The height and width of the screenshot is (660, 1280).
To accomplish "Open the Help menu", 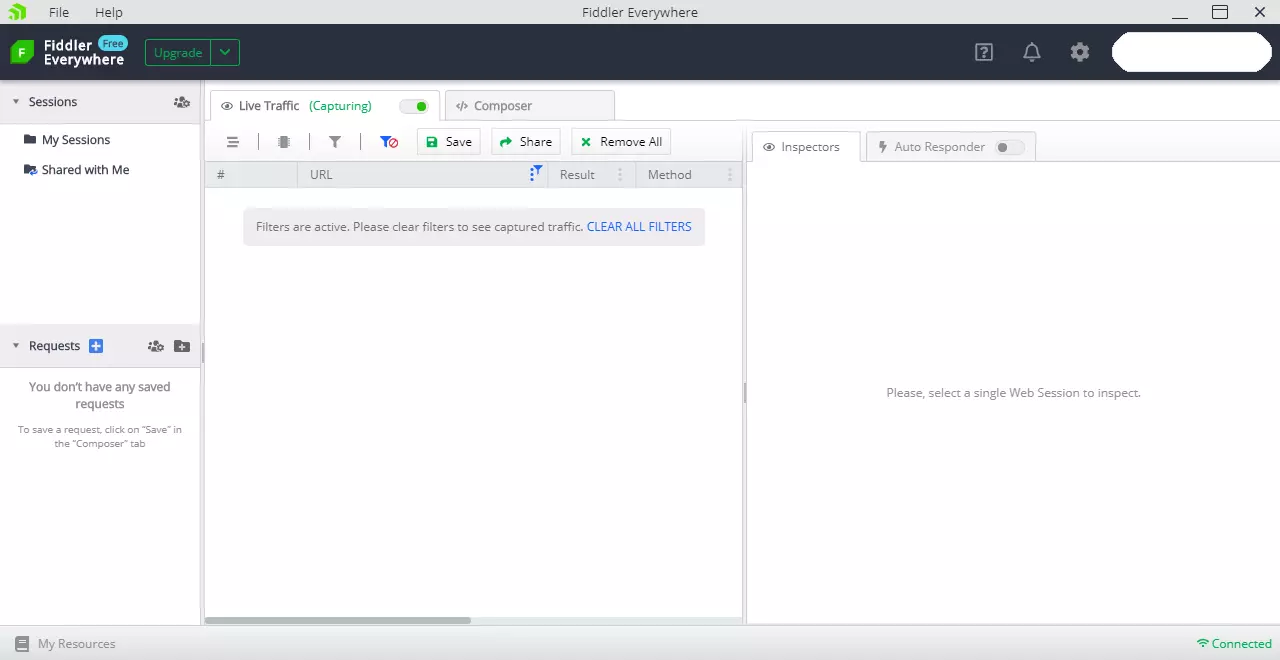I will point(109,12).
